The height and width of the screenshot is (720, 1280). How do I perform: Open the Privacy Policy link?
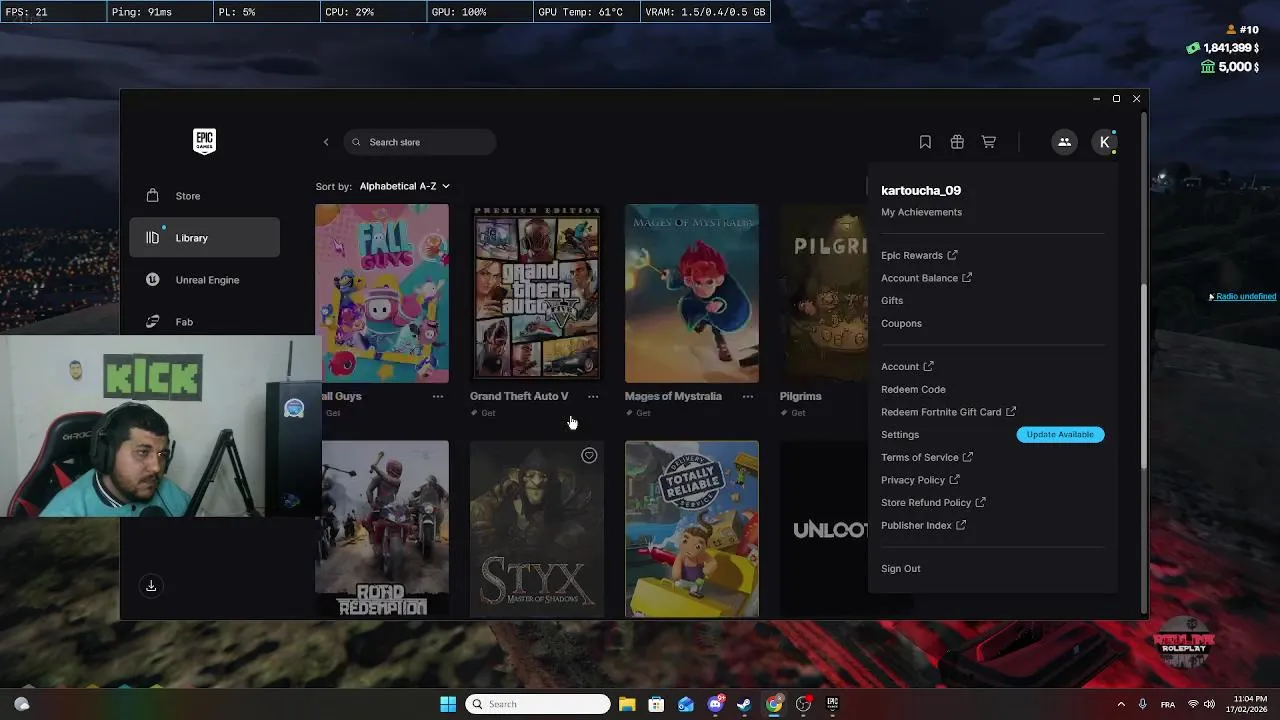click(920, 480)
